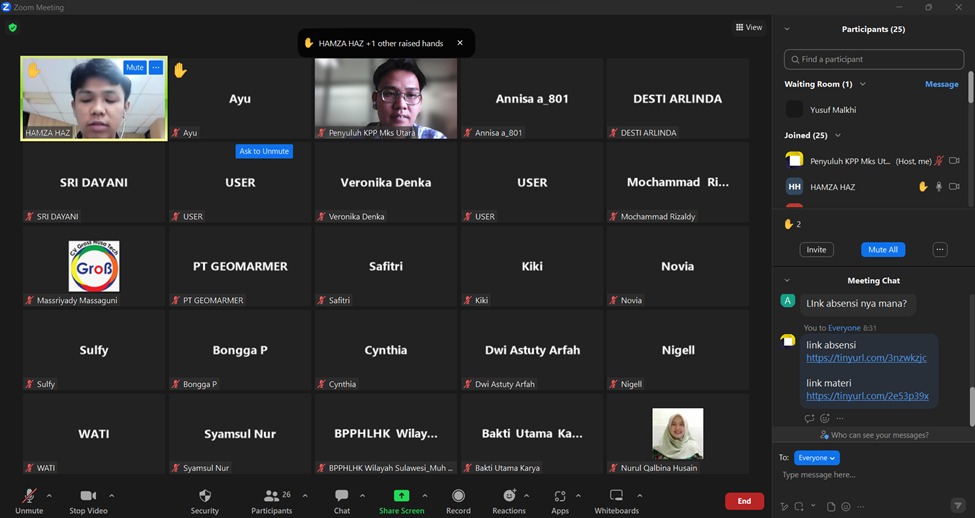
Task: Open the Apps panel
Action: [x=560, y=496]
